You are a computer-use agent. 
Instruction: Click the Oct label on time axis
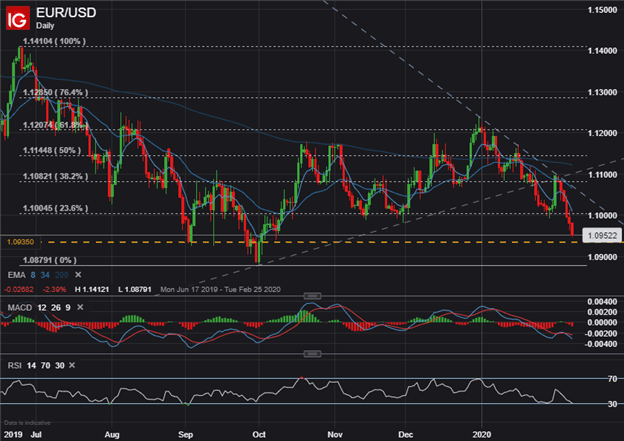[259, 434]
